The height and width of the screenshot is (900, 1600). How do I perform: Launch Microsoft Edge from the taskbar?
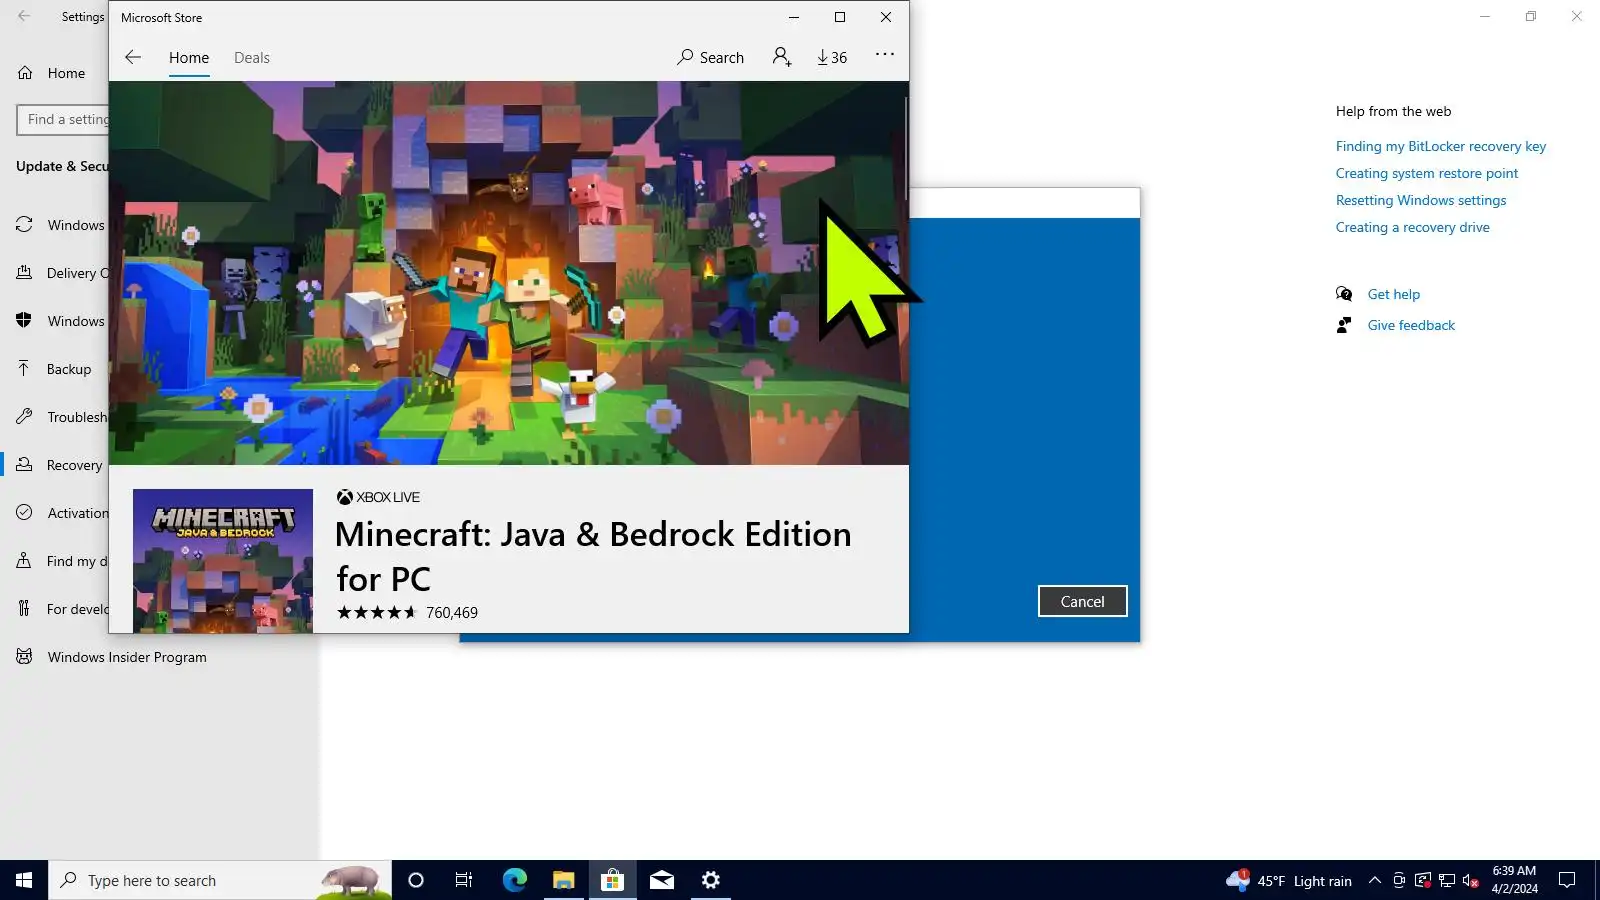[x=514, y=880]
